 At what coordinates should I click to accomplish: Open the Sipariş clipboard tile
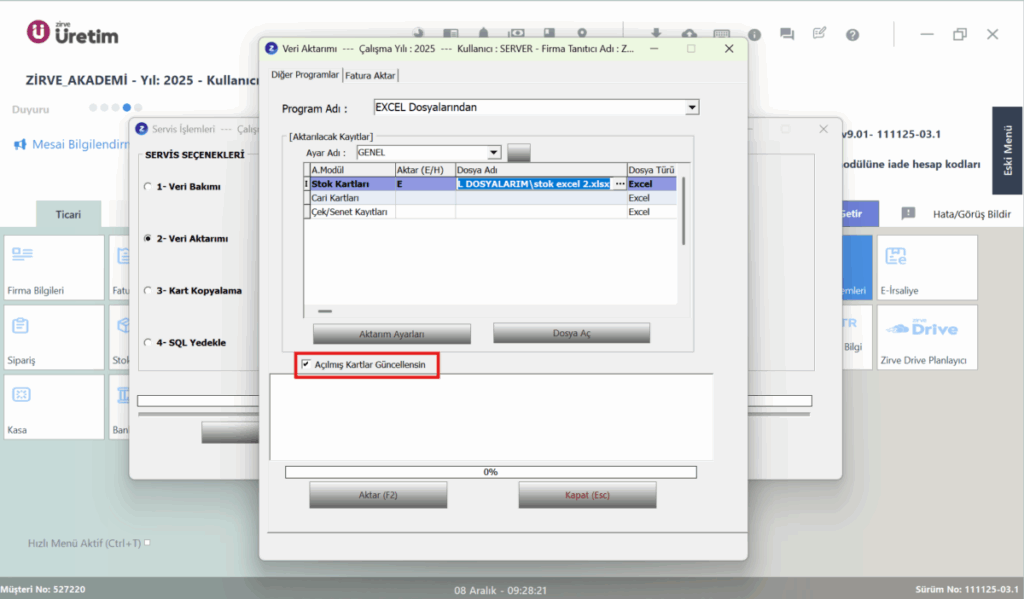54,337
